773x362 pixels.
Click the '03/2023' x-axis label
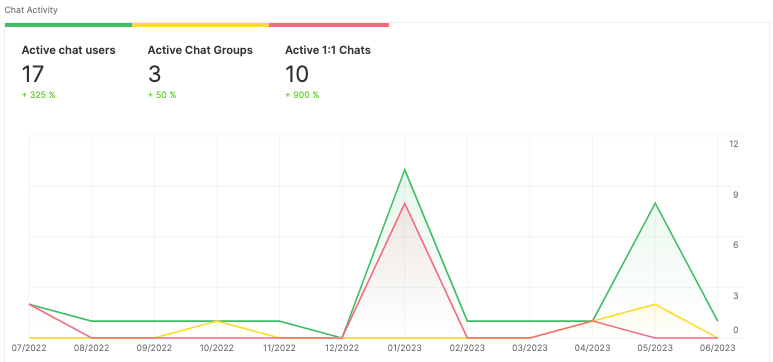530,348
